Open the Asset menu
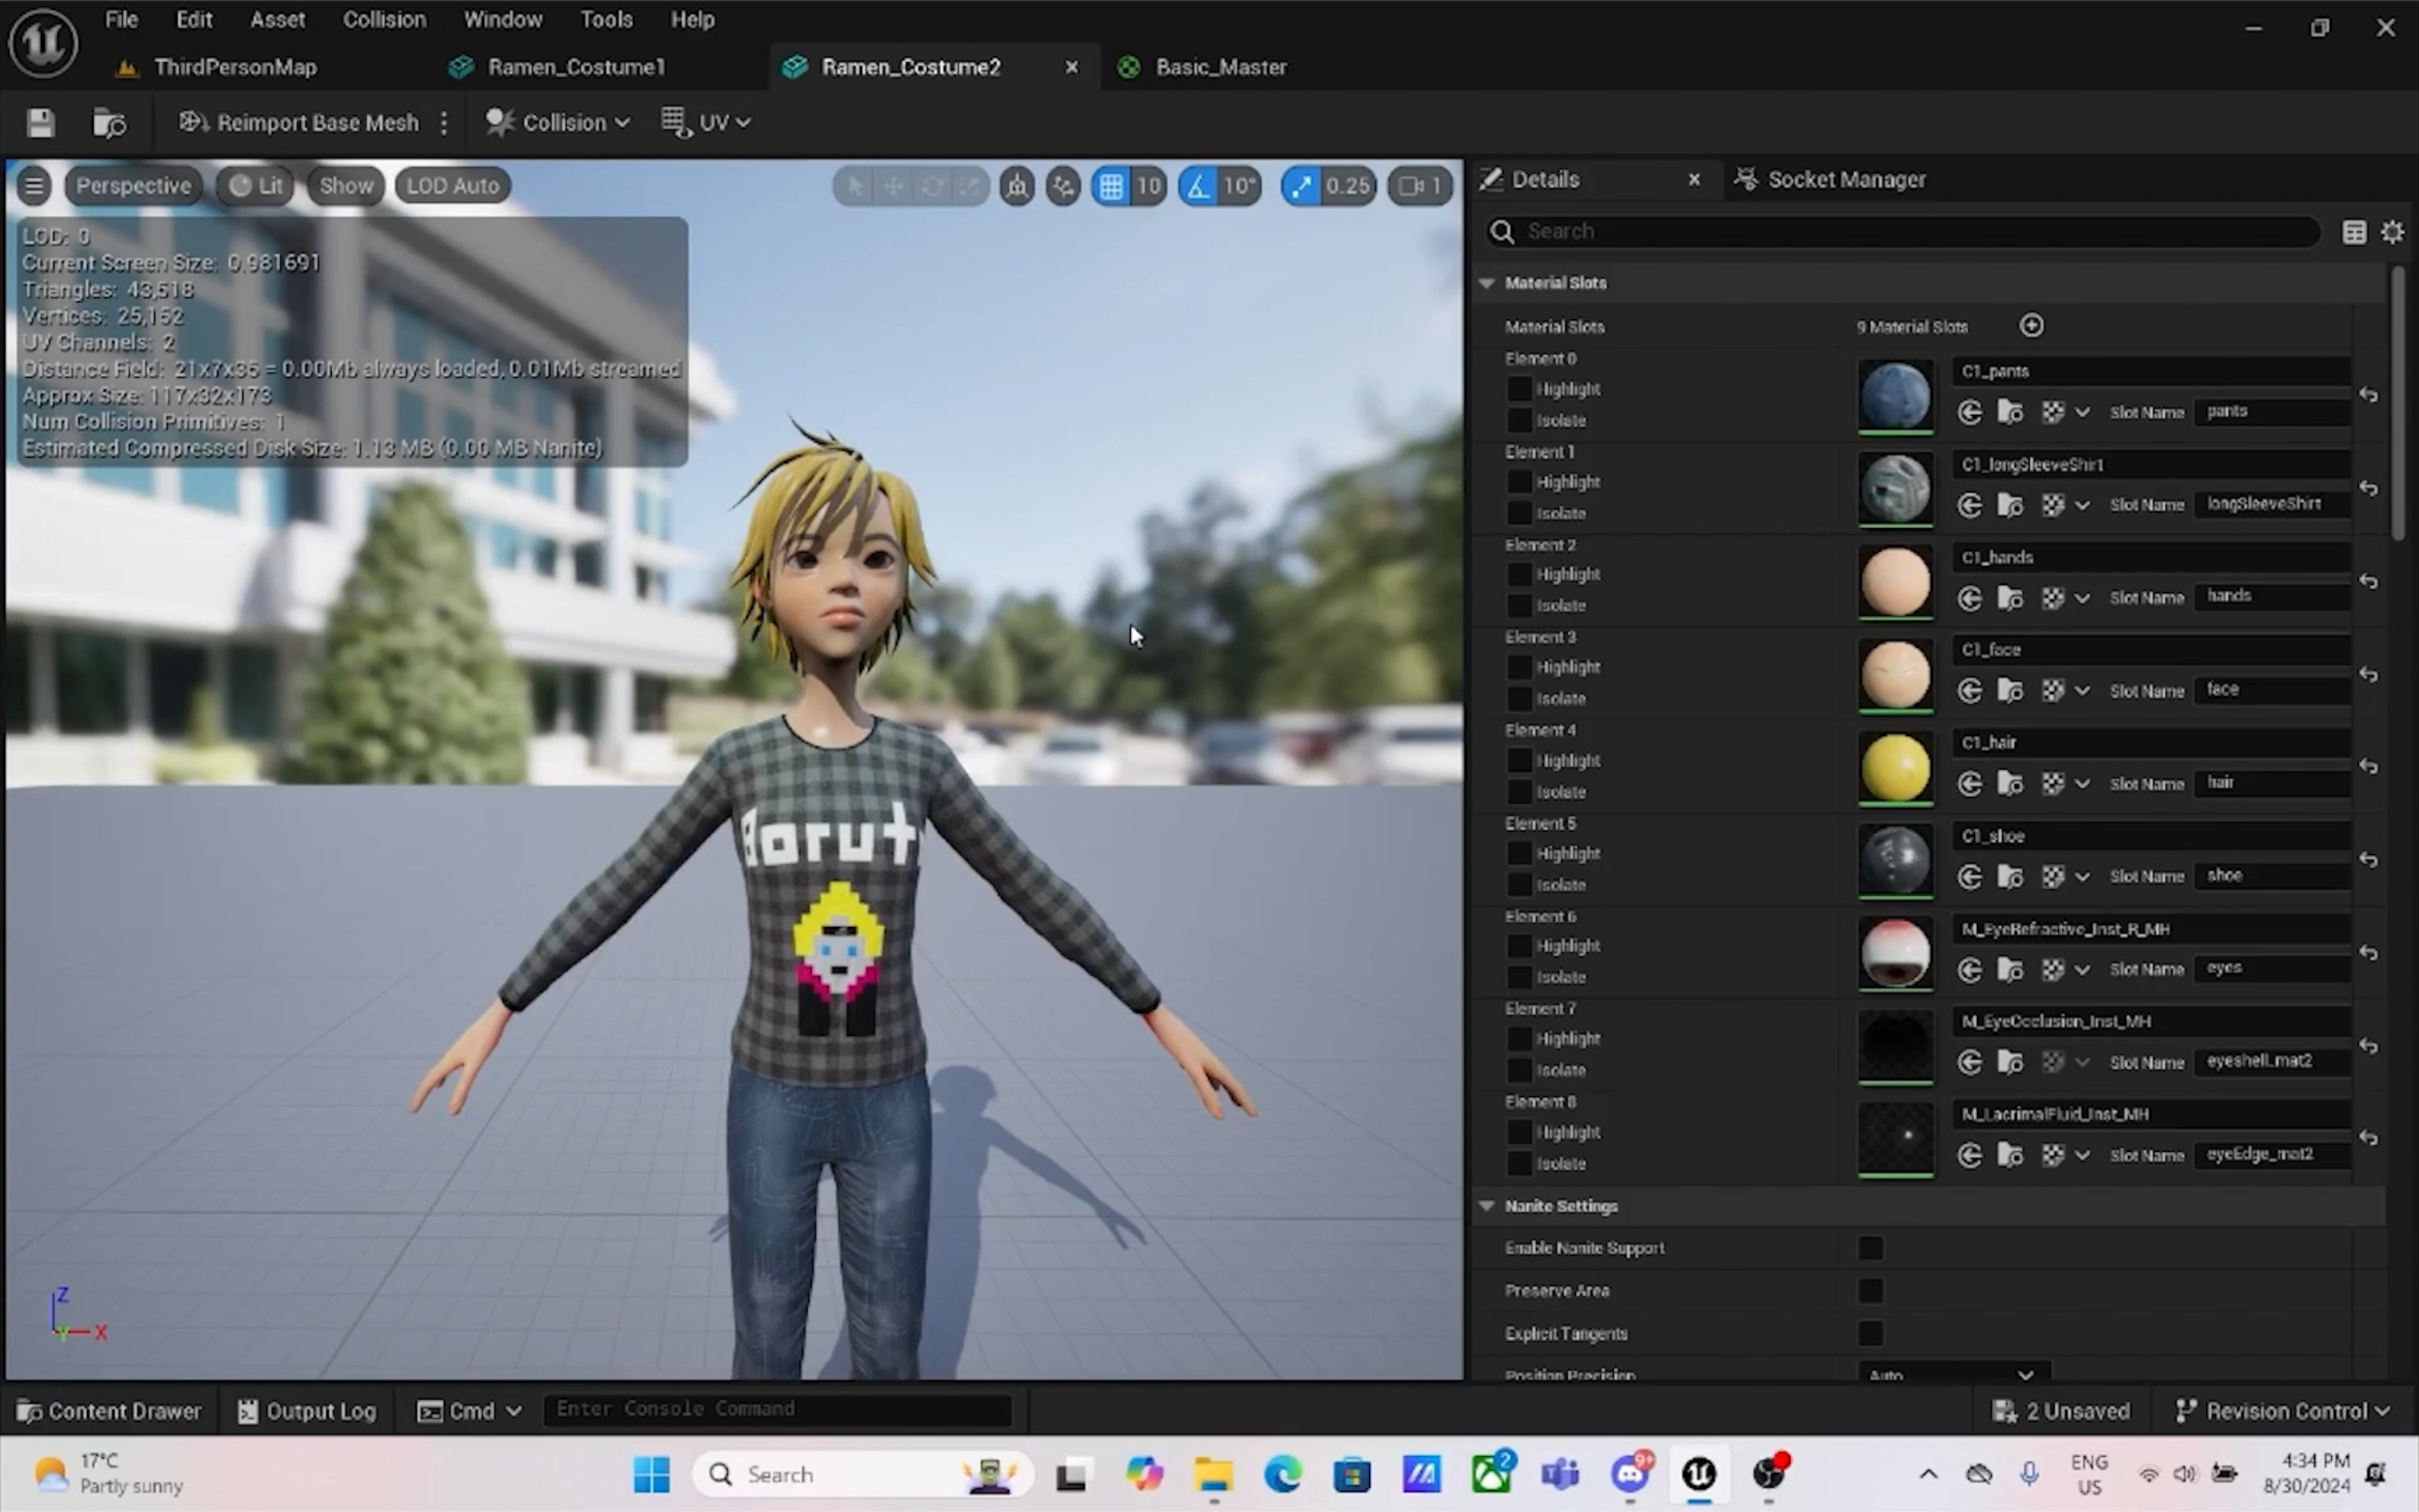2419x1512 pixels. click(278, 20)
